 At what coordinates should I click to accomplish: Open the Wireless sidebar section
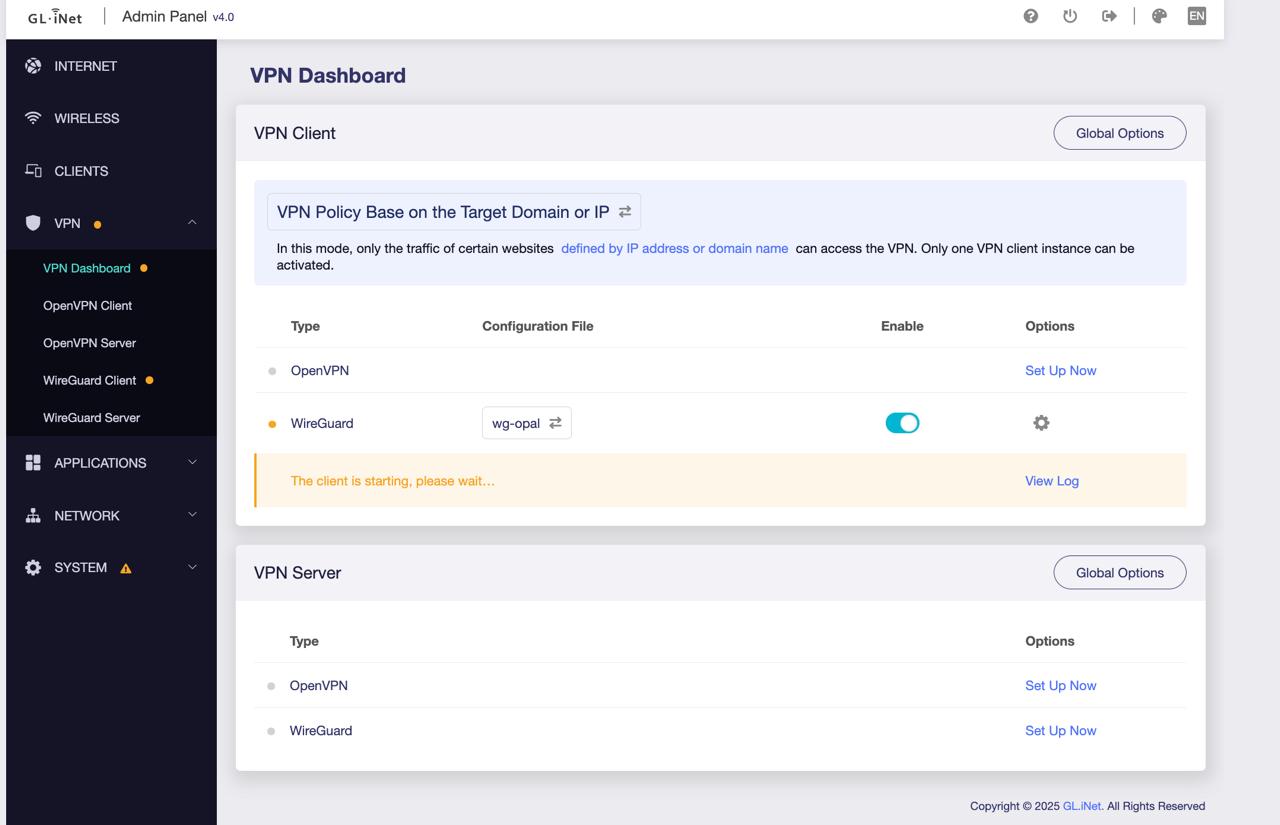[x=87, y=118]
